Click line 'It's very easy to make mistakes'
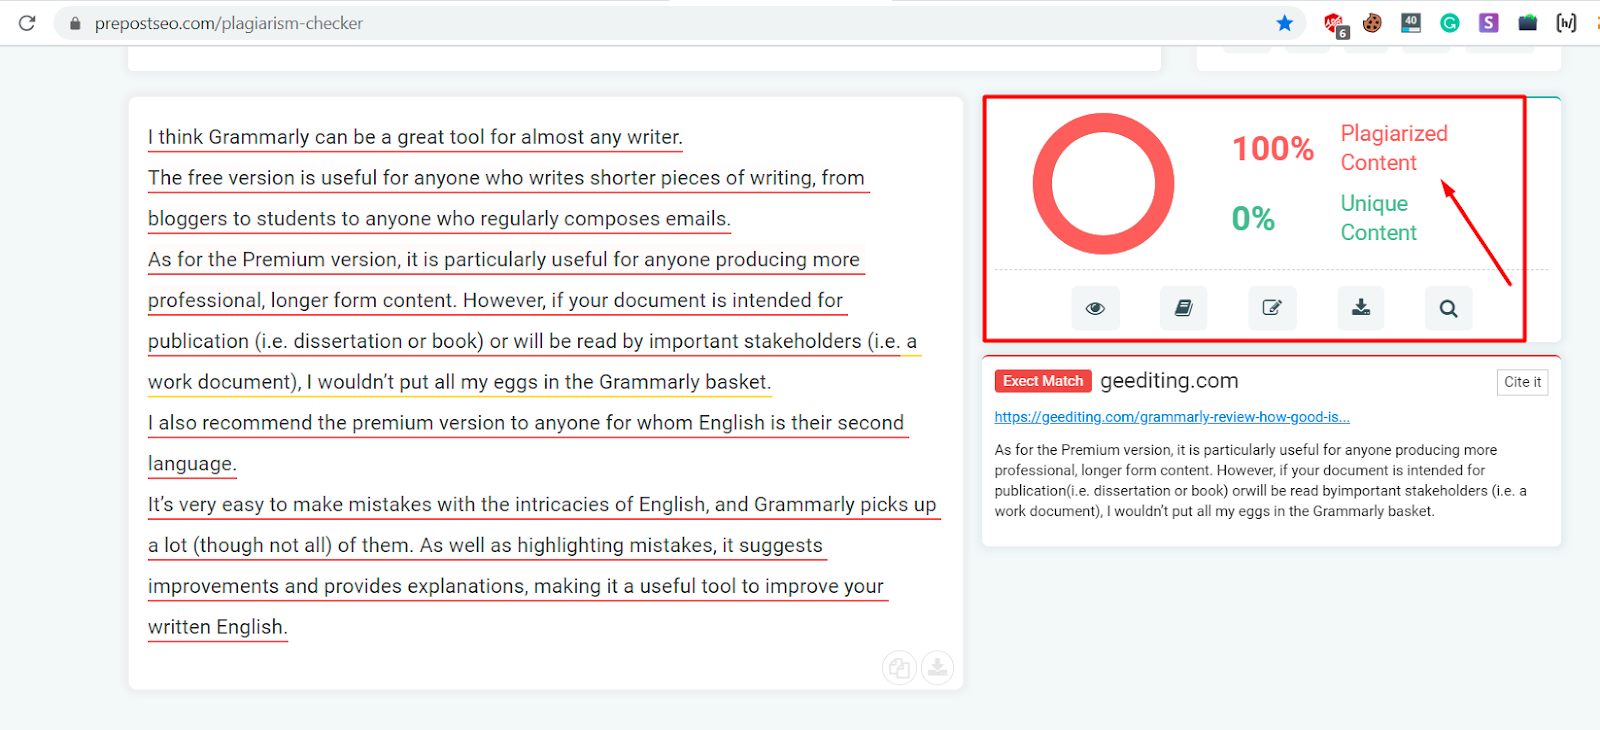 (x=542, y=506)
